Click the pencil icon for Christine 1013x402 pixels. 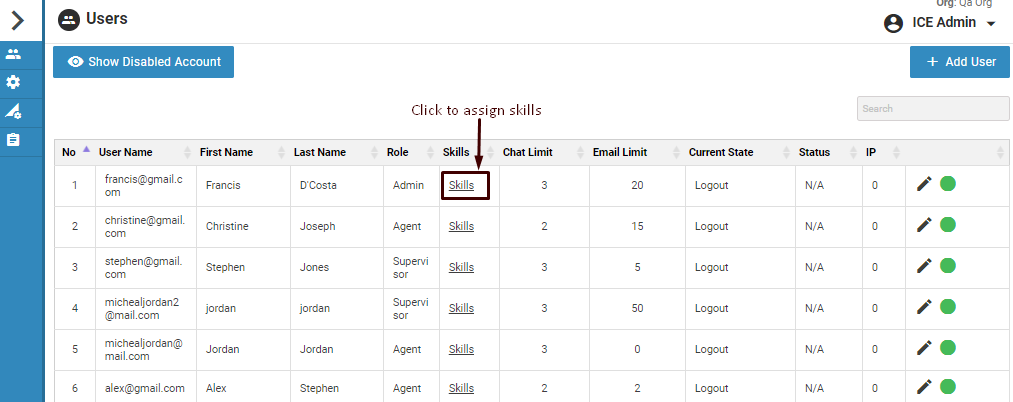(924, 225)
